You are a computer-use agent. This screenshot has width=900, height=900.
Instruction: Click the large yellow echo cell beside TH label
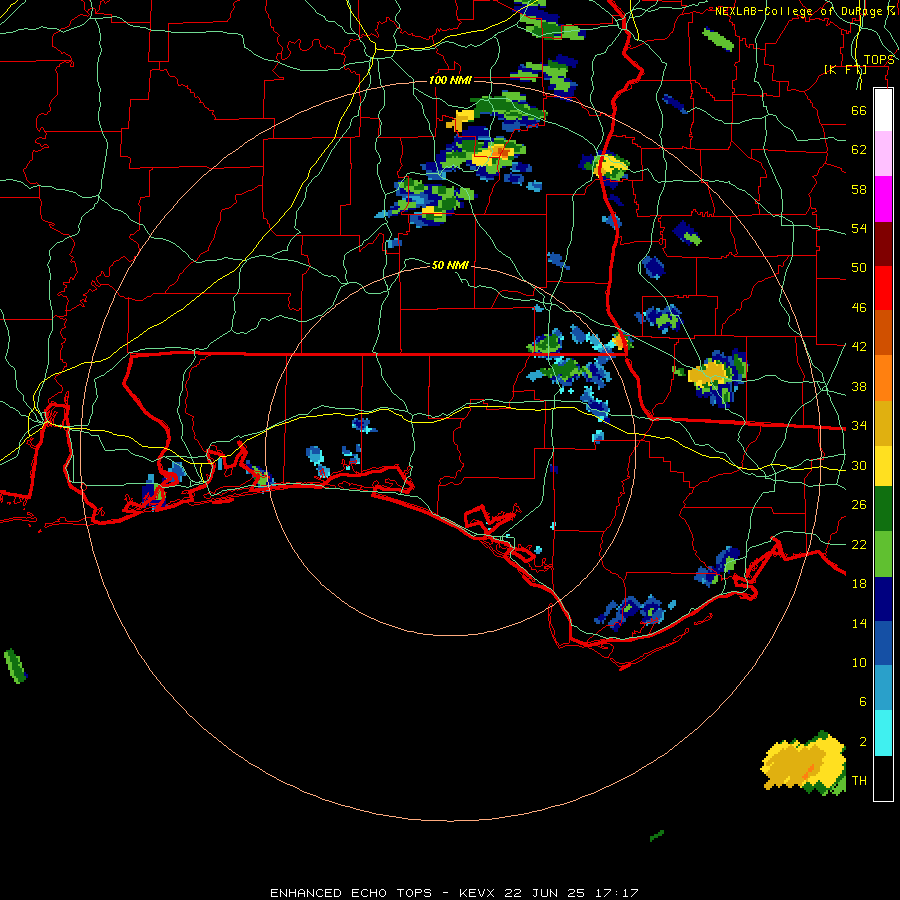[x=804, y=763]
